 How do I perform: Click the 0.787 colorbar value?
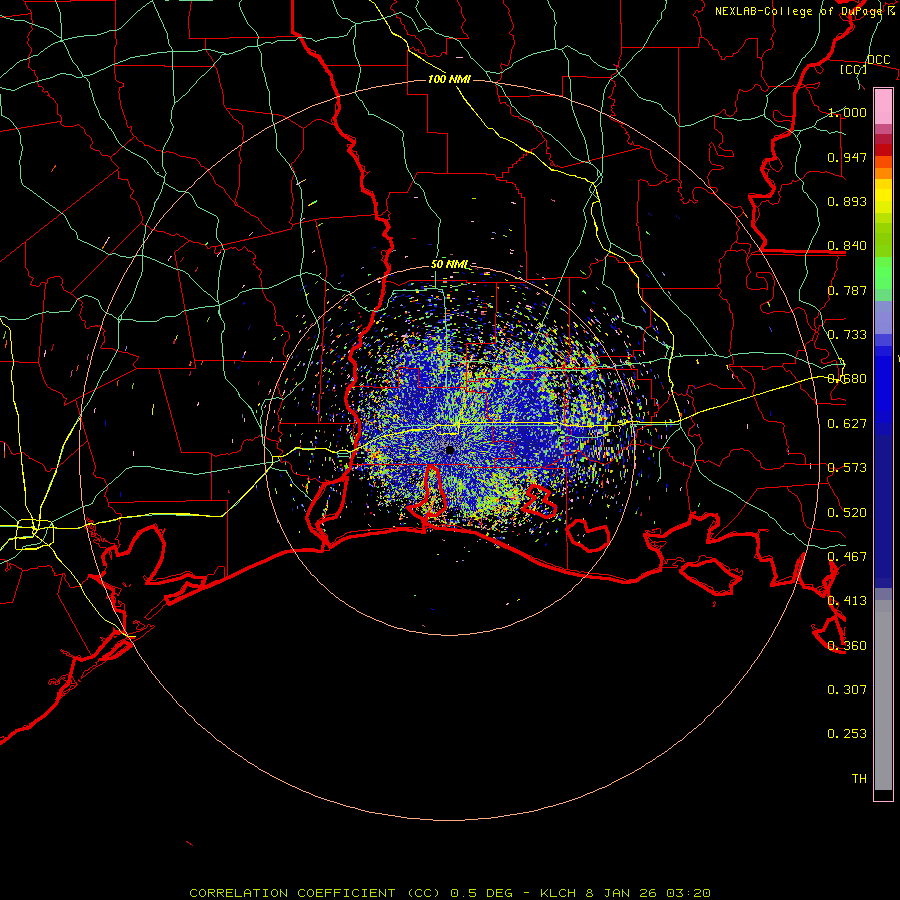tap(847, 290)
